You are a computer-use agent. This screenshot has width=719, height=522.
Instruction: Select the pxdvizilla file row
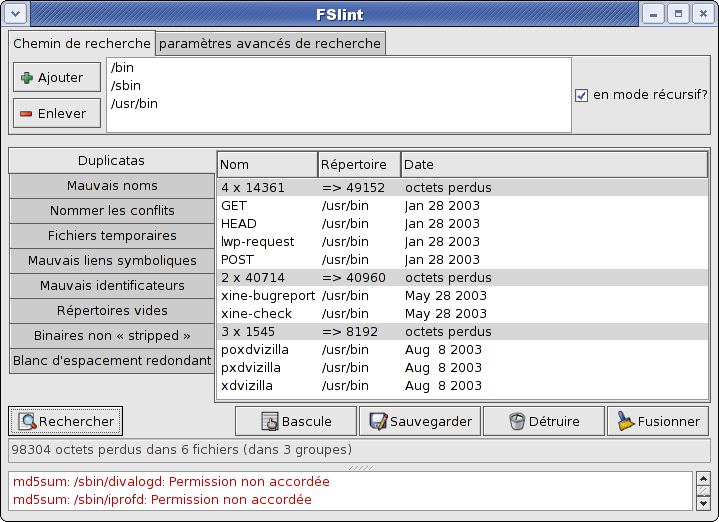point(462,367)
